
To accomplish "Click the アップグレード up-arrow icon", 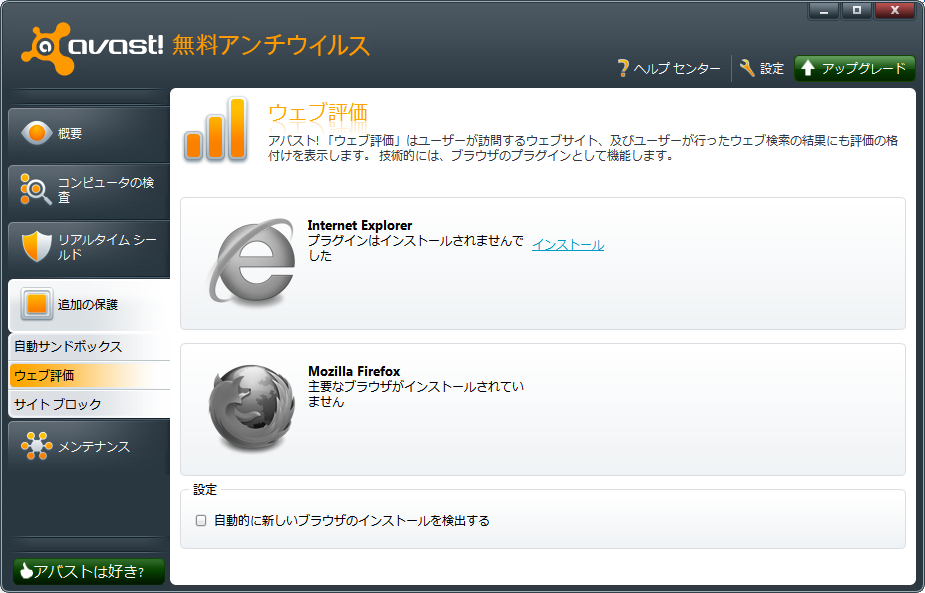I will [x=808, y=68].
